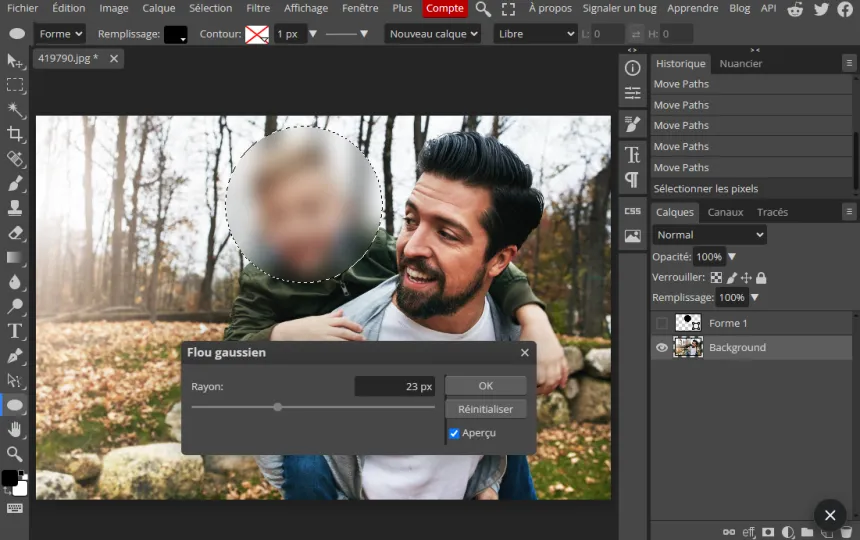
Task: Select the Crop tool
Action: tap(14, 134)
